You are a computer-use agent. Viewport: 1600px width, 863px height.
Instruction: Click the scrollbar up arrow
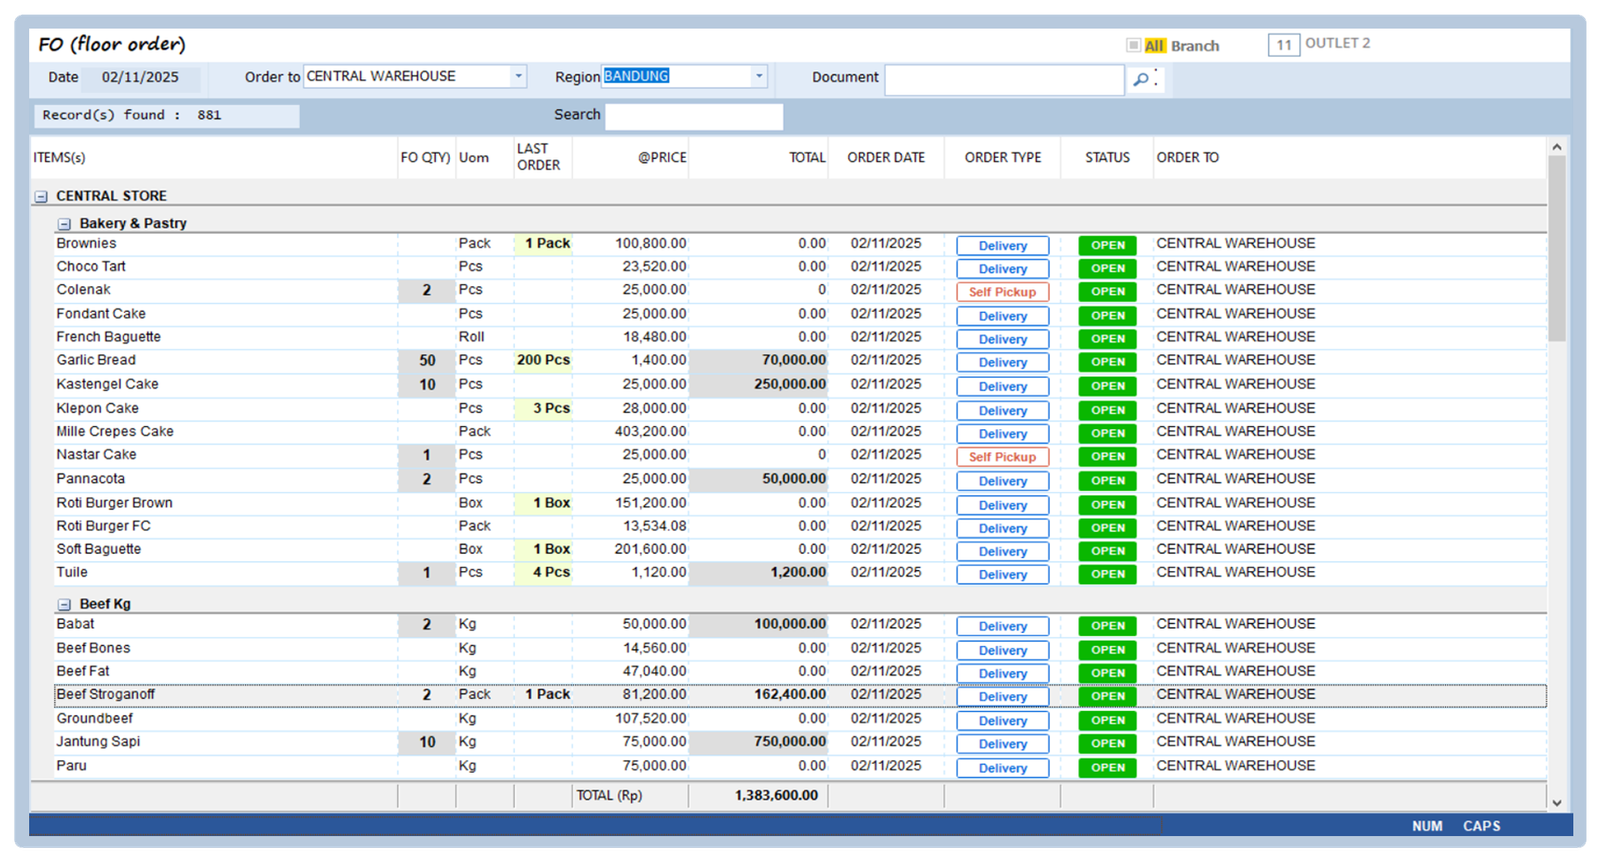pos(1556,147)
